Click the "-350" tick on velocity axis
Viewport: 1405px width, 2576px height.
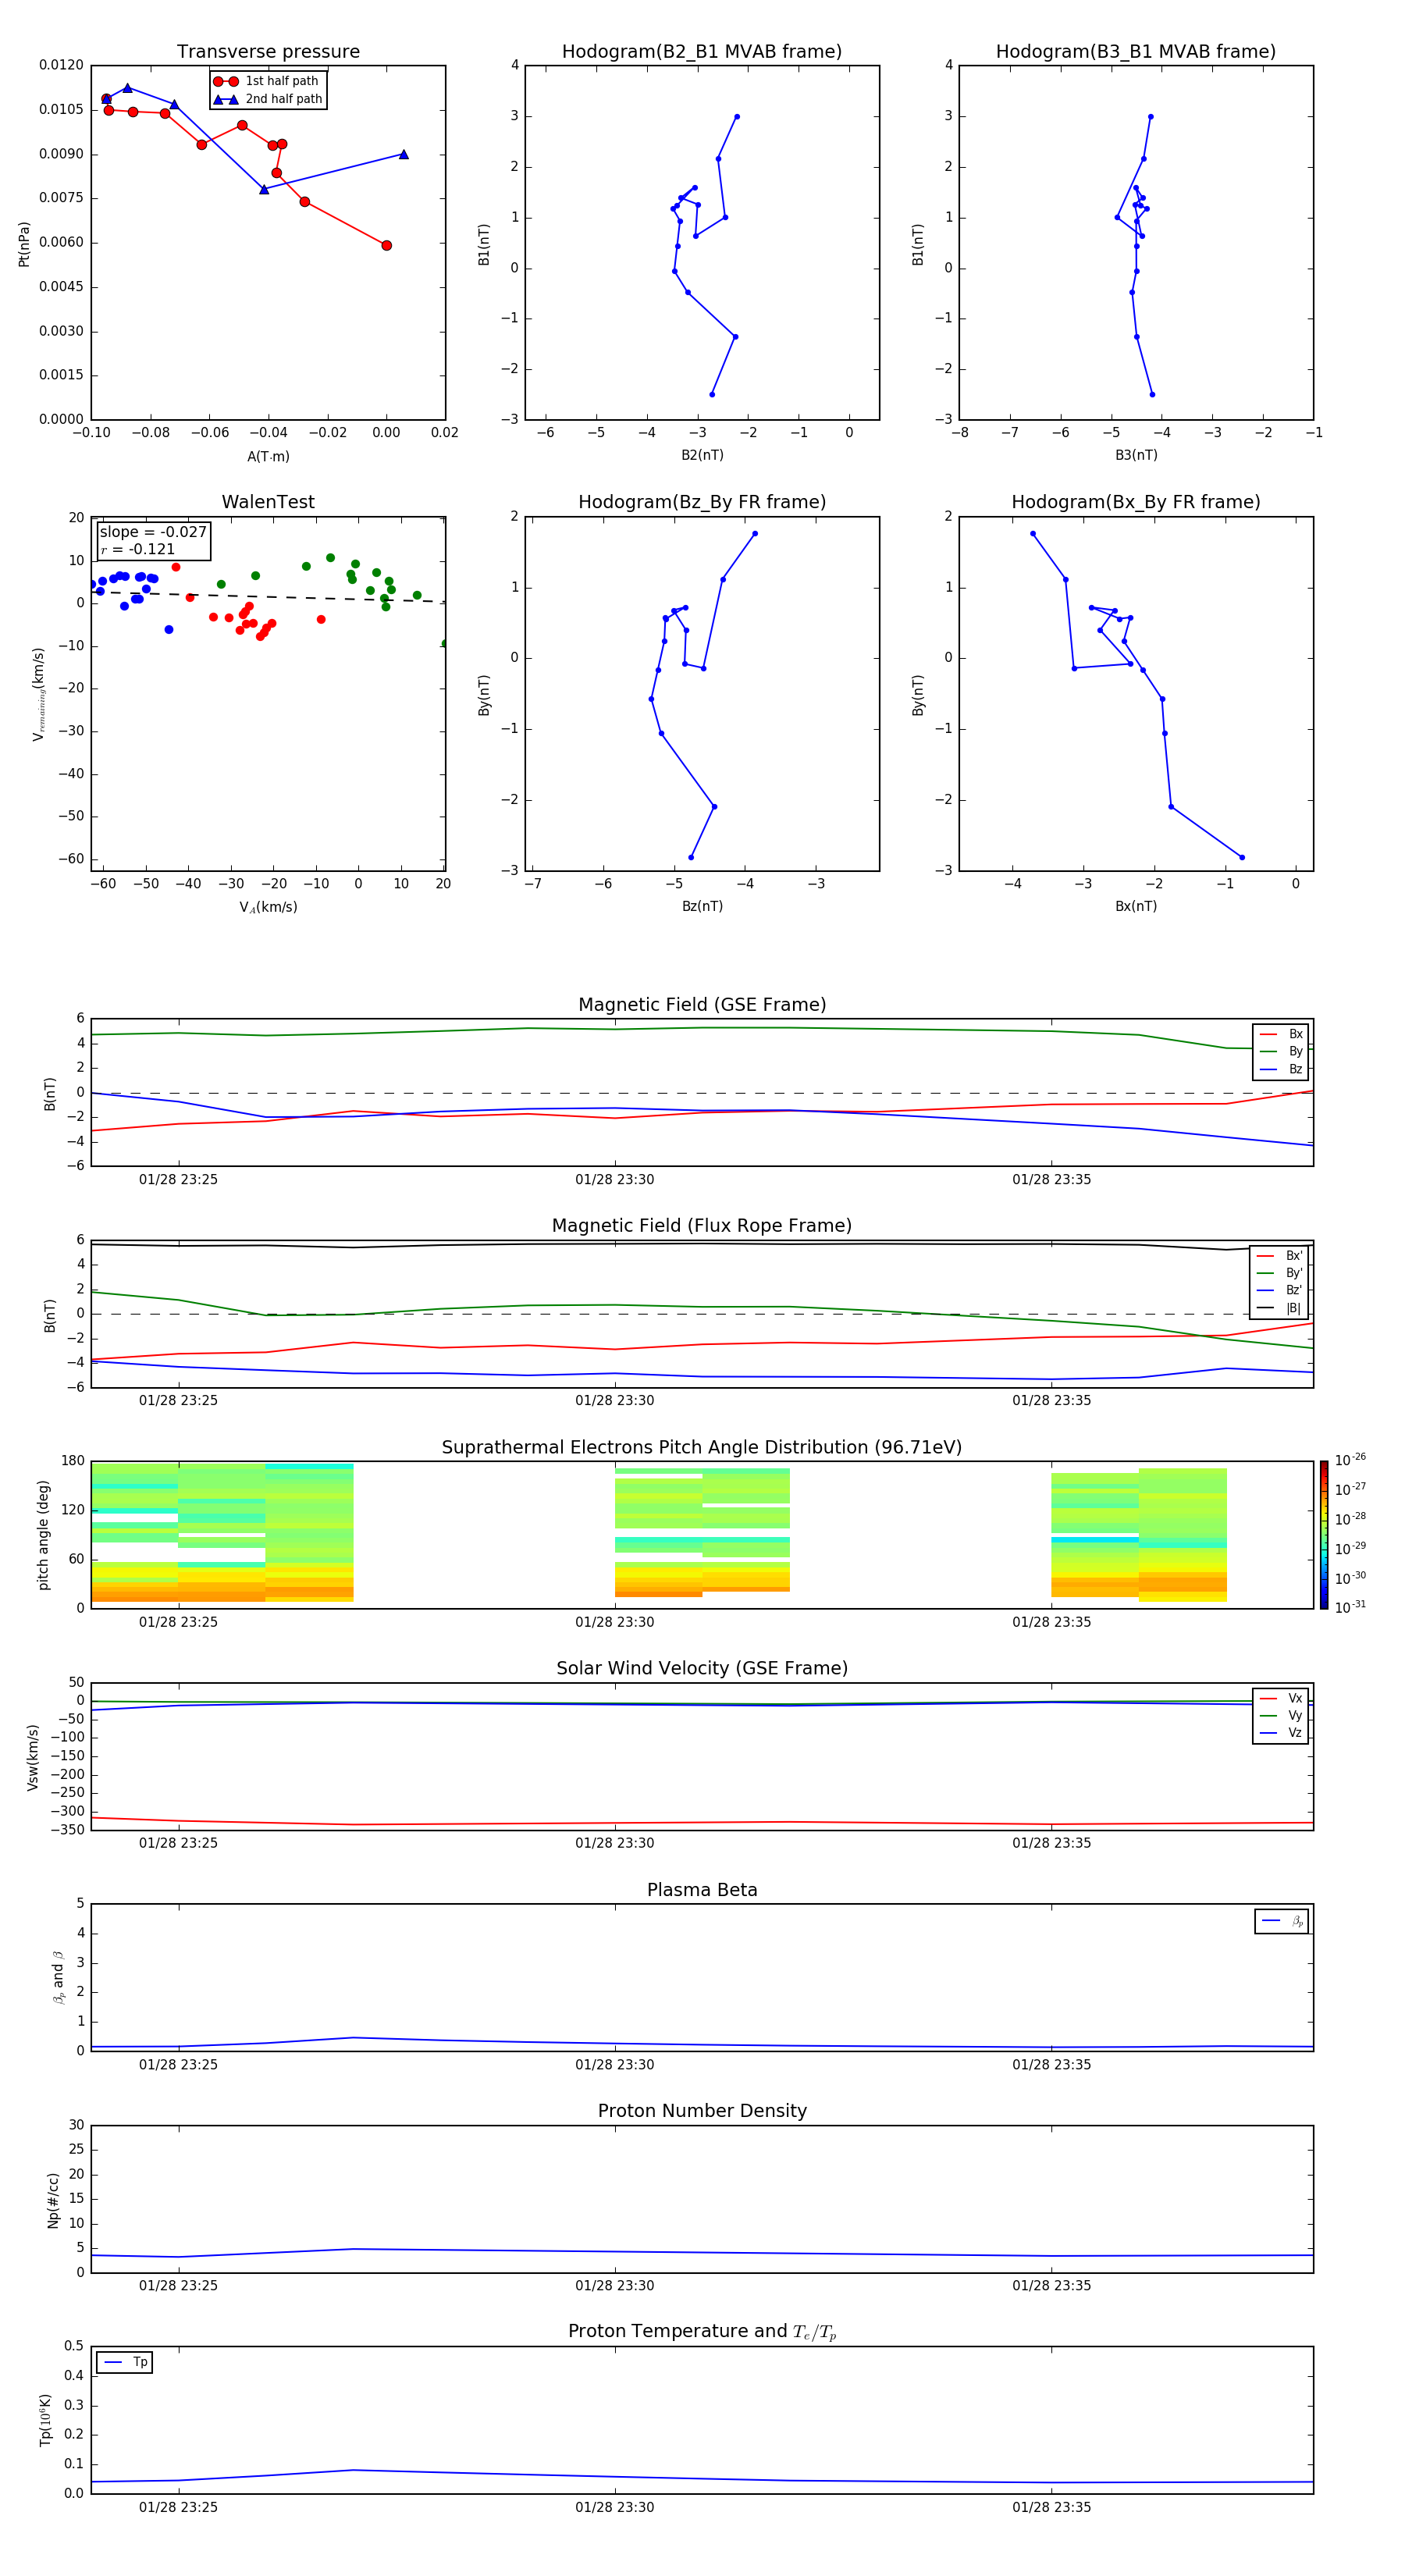[x=69, y=1830]
